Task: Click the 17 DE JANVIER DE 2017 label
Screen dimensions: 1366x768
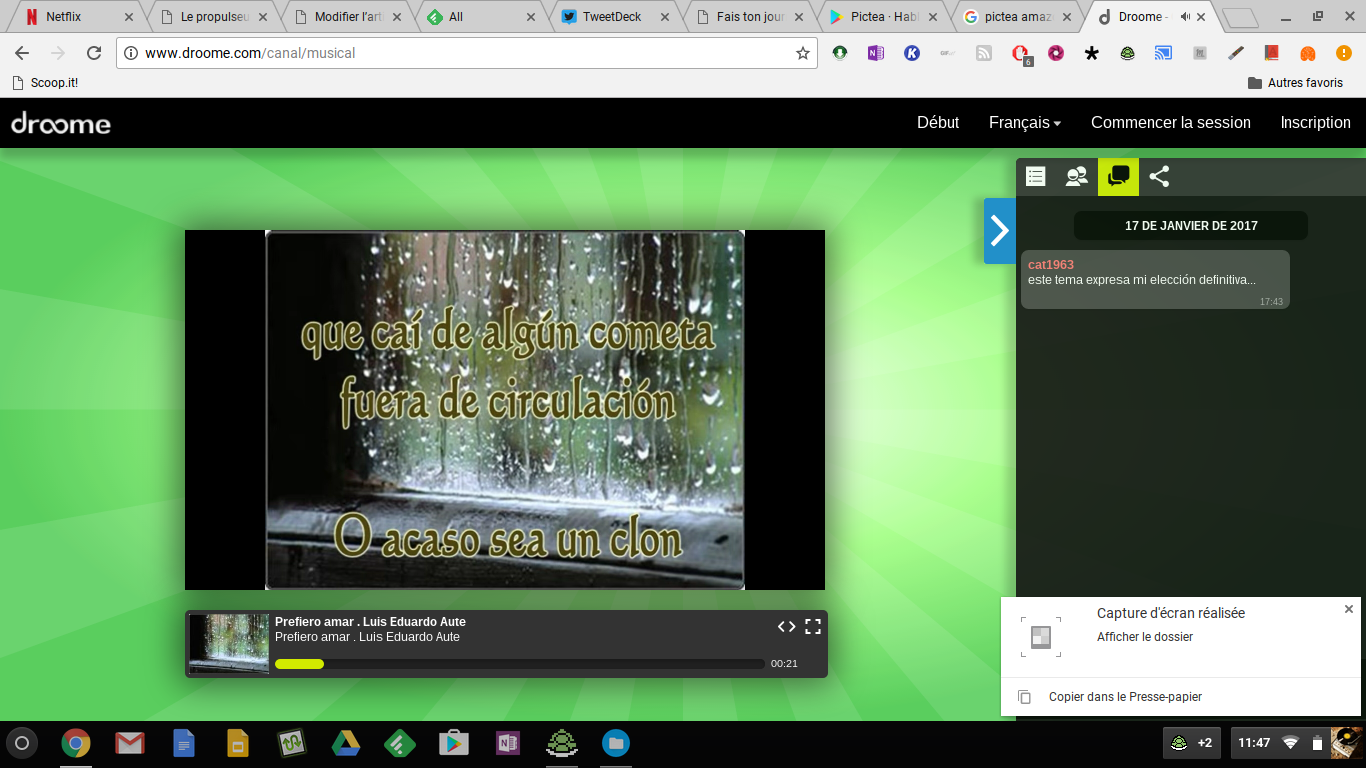Action: tap(1191, 226)
